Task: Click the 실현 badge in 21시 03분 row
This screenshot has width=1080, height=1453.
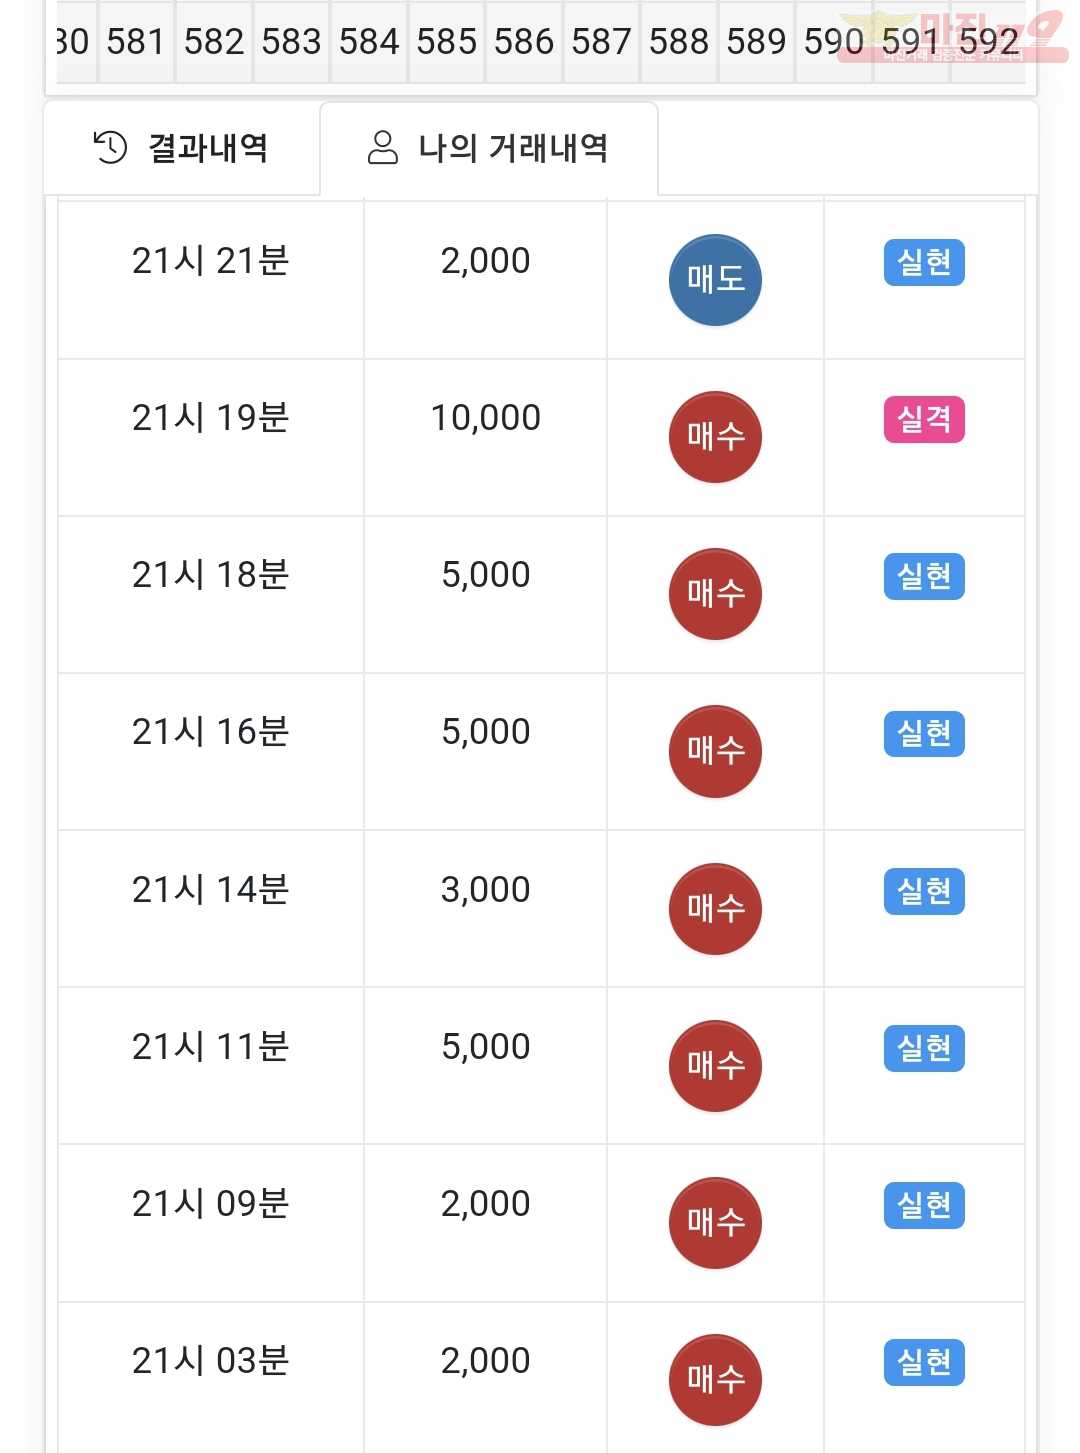Action: tap(924, 1362)
